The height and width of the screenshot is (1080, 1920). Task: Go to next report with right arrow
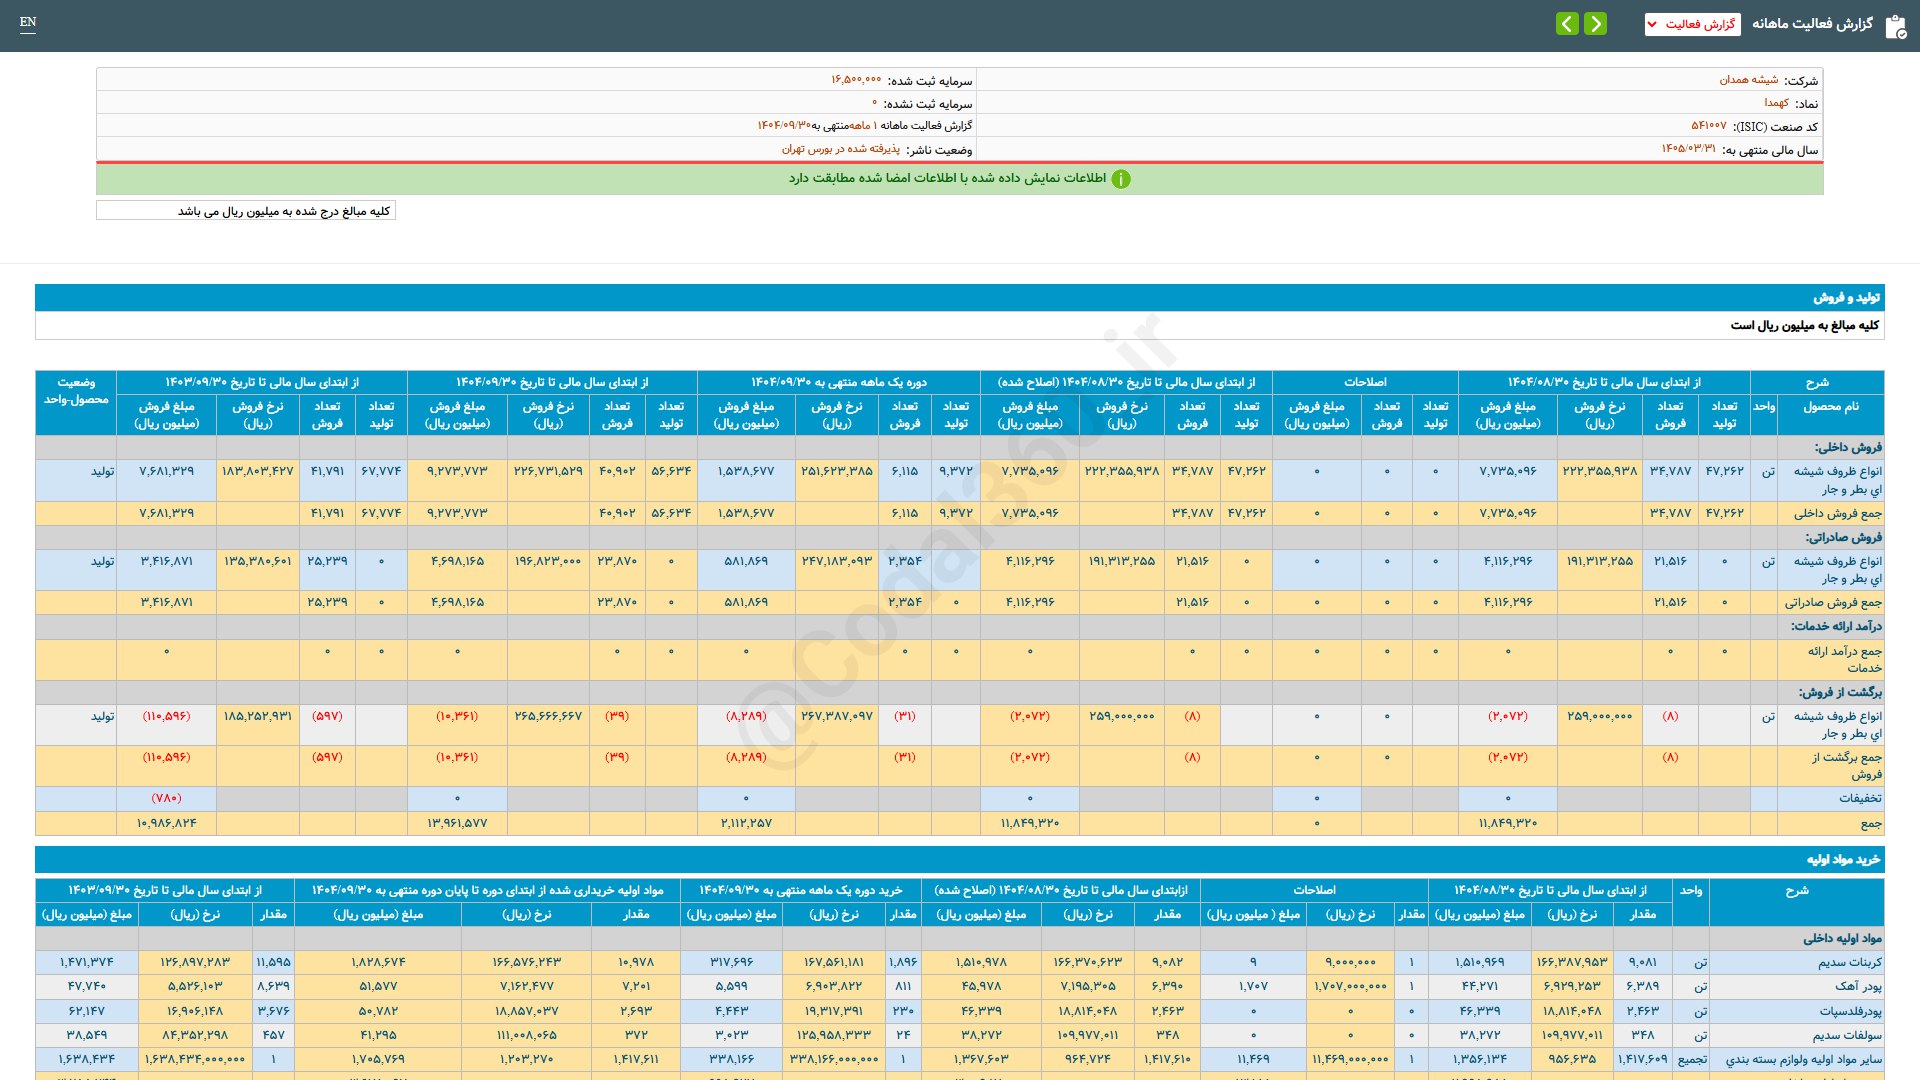(x=1596, y=23)
